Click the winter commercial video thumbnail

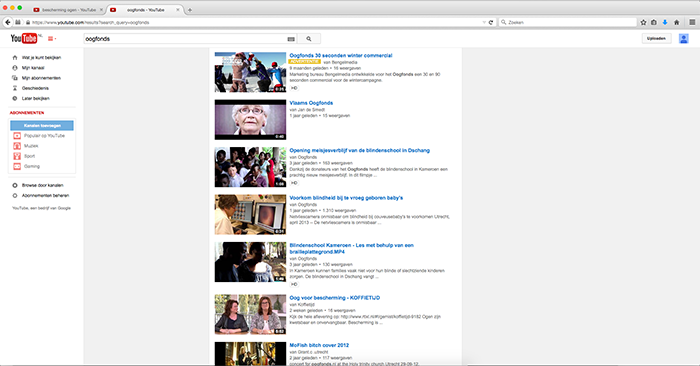[250, 72]
